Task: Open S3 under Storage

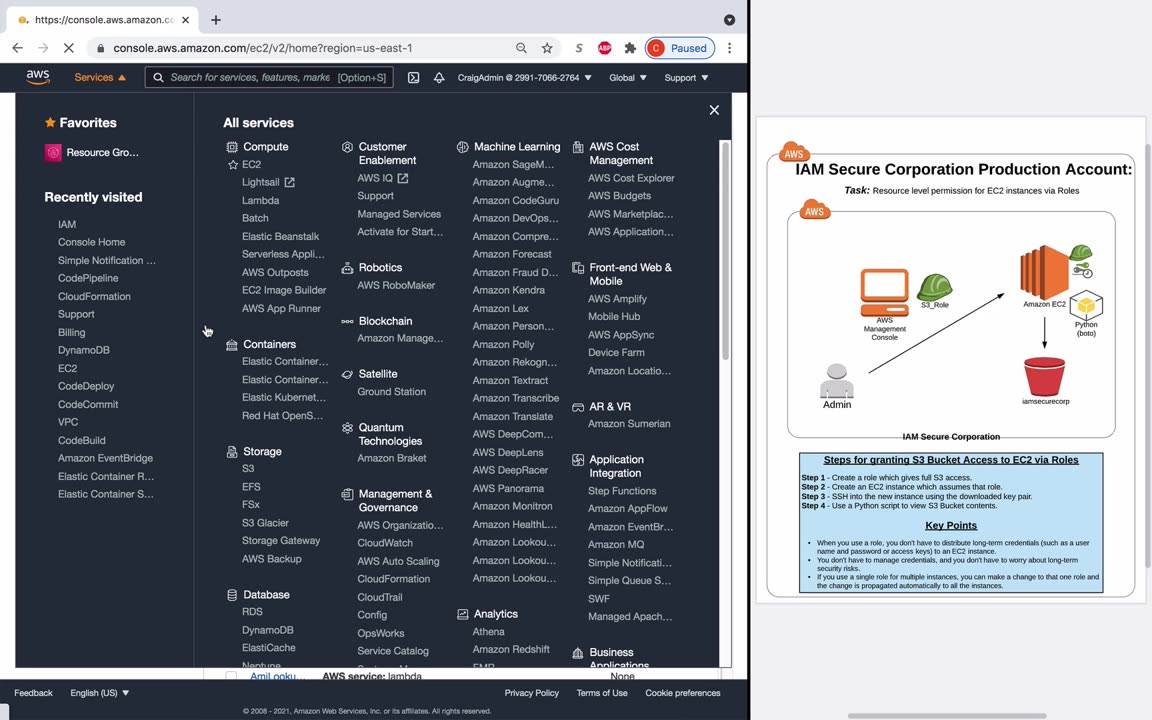Action: [x=248, y=469]
